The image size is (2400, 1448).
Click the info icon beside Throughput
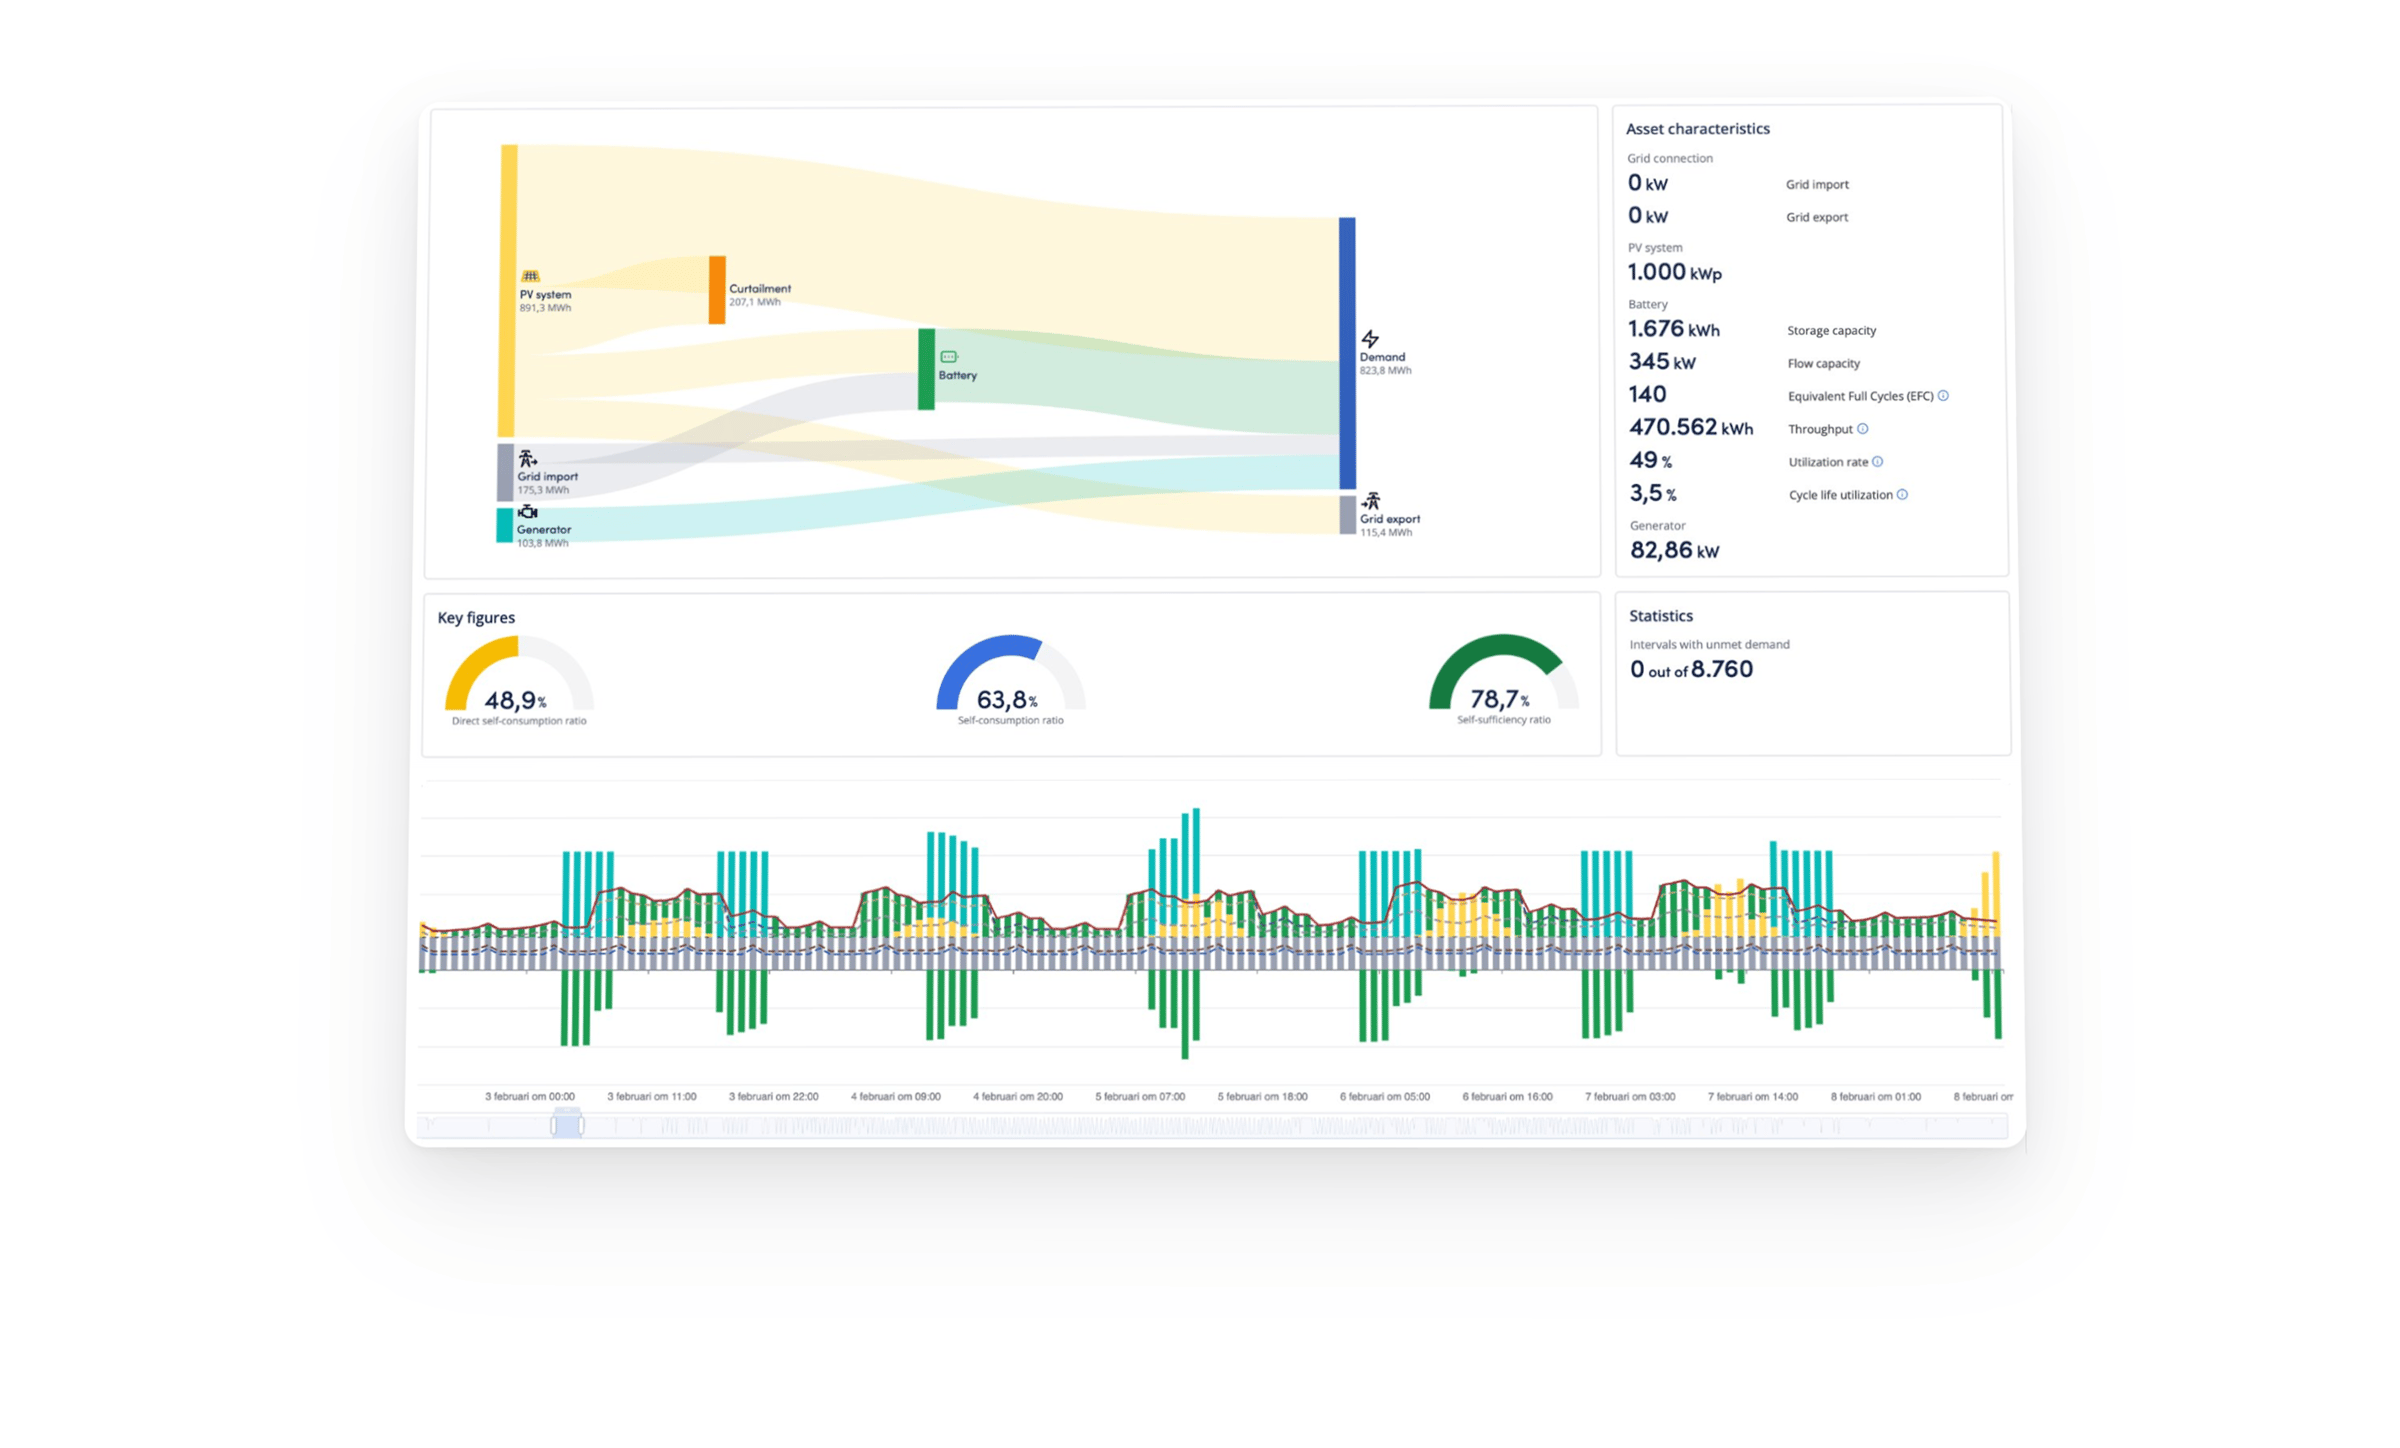click(1862, 429)
